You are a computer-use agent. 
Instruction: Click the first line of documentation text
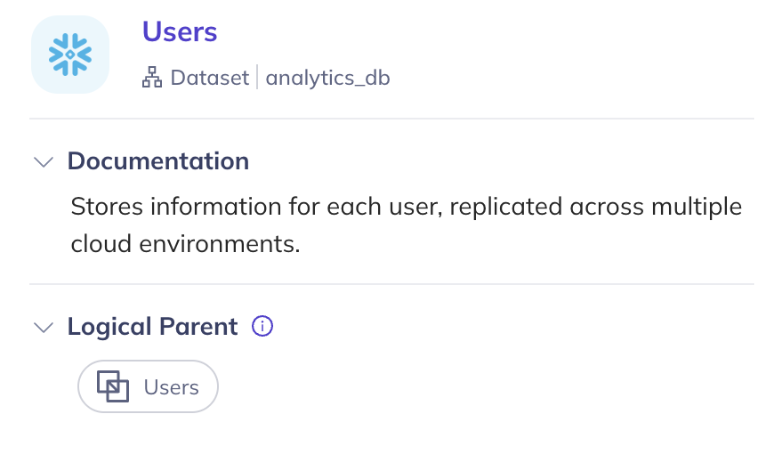click(x=406, y=207)
